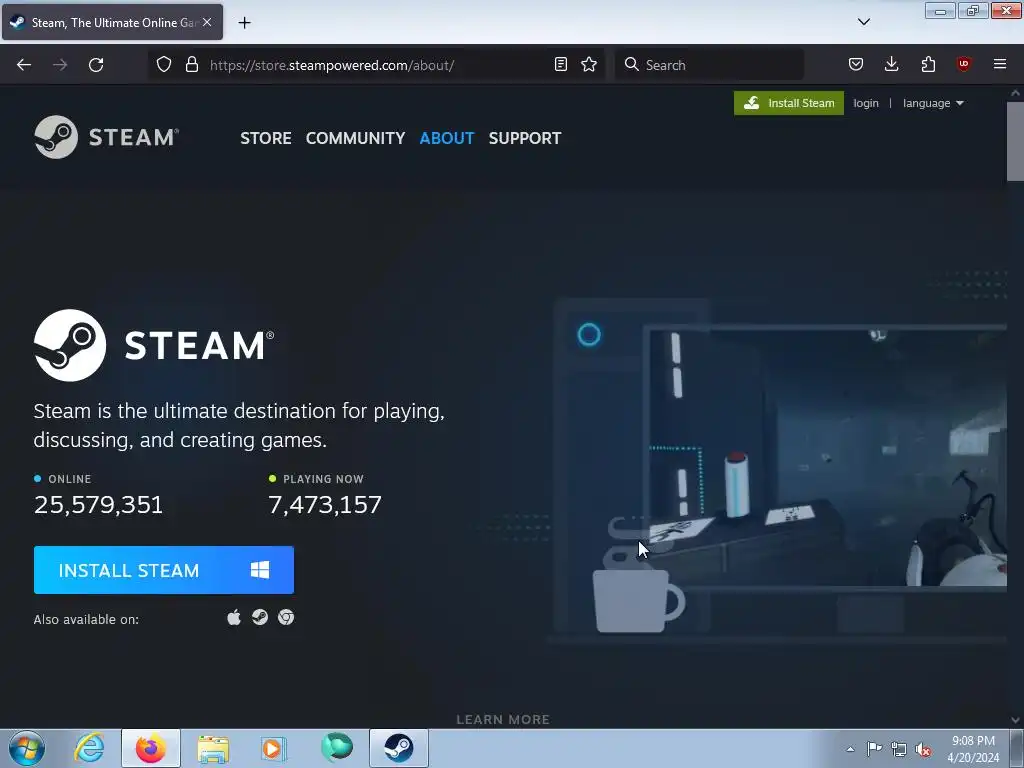The image size is (1024, 768).
Task: Go back using the browser back arrow
Action: click(24, 65)
